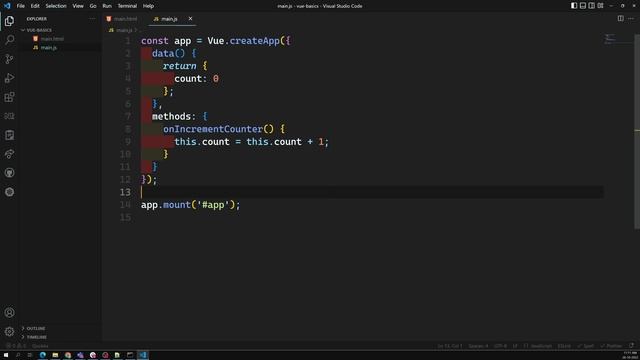Open the View menu

point(78,6)
